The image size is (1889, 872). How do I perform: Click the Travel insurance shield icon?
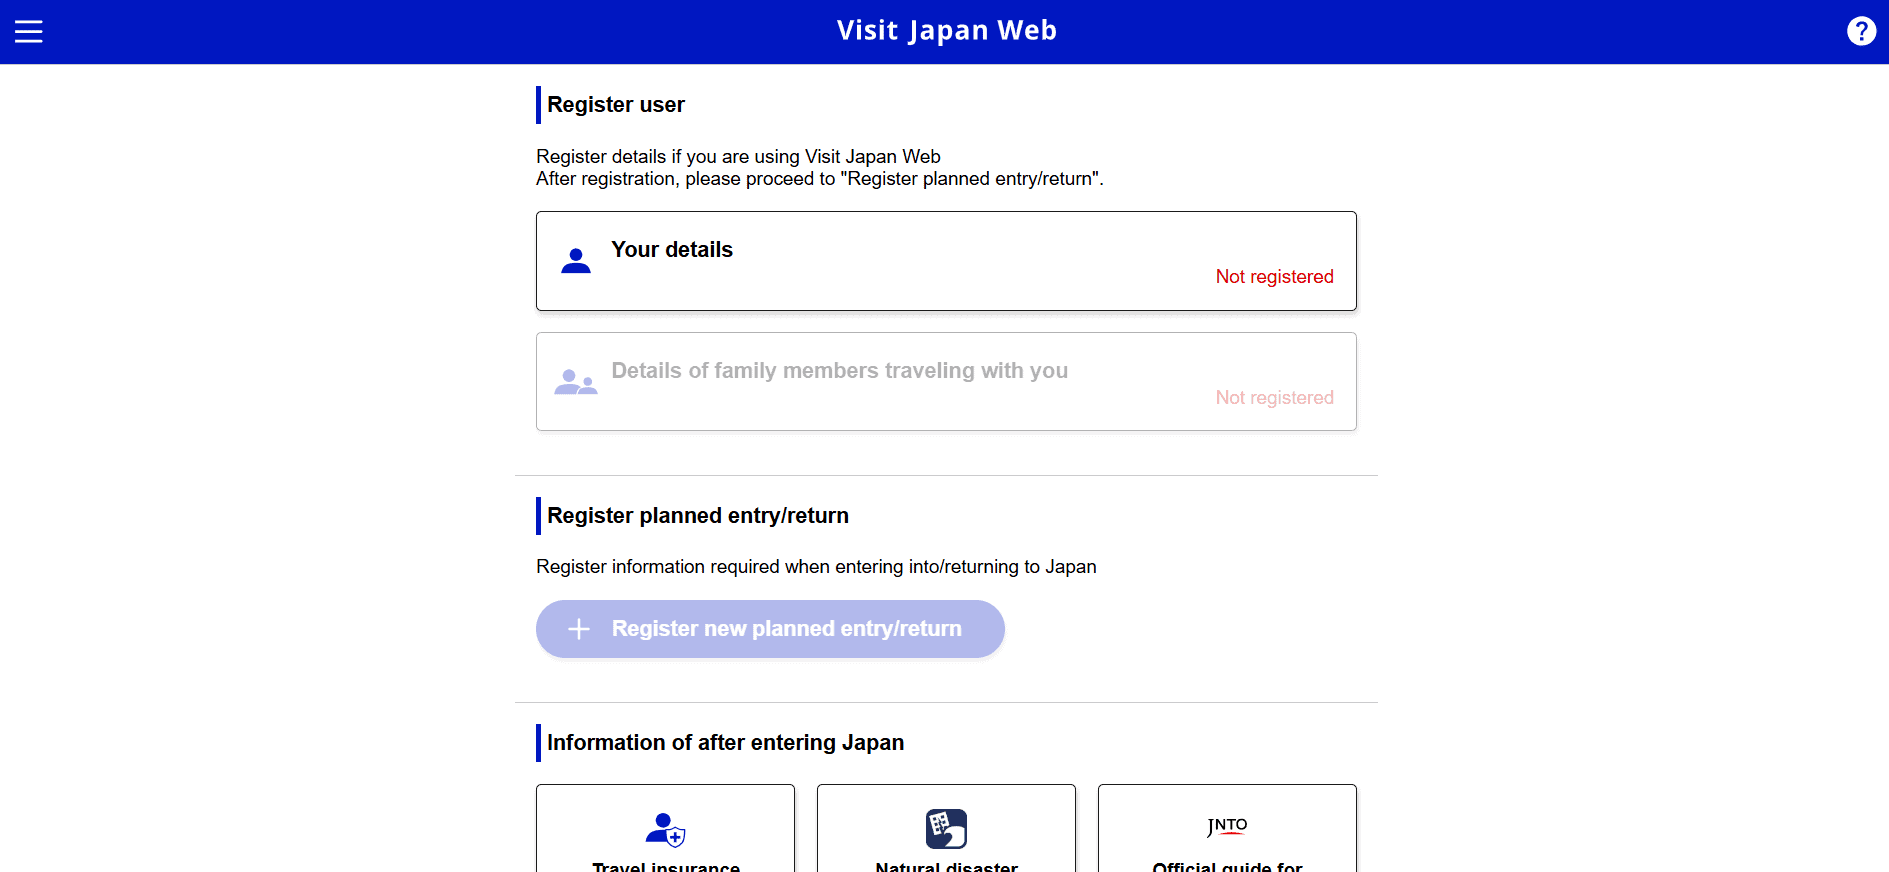coord(666,830)
